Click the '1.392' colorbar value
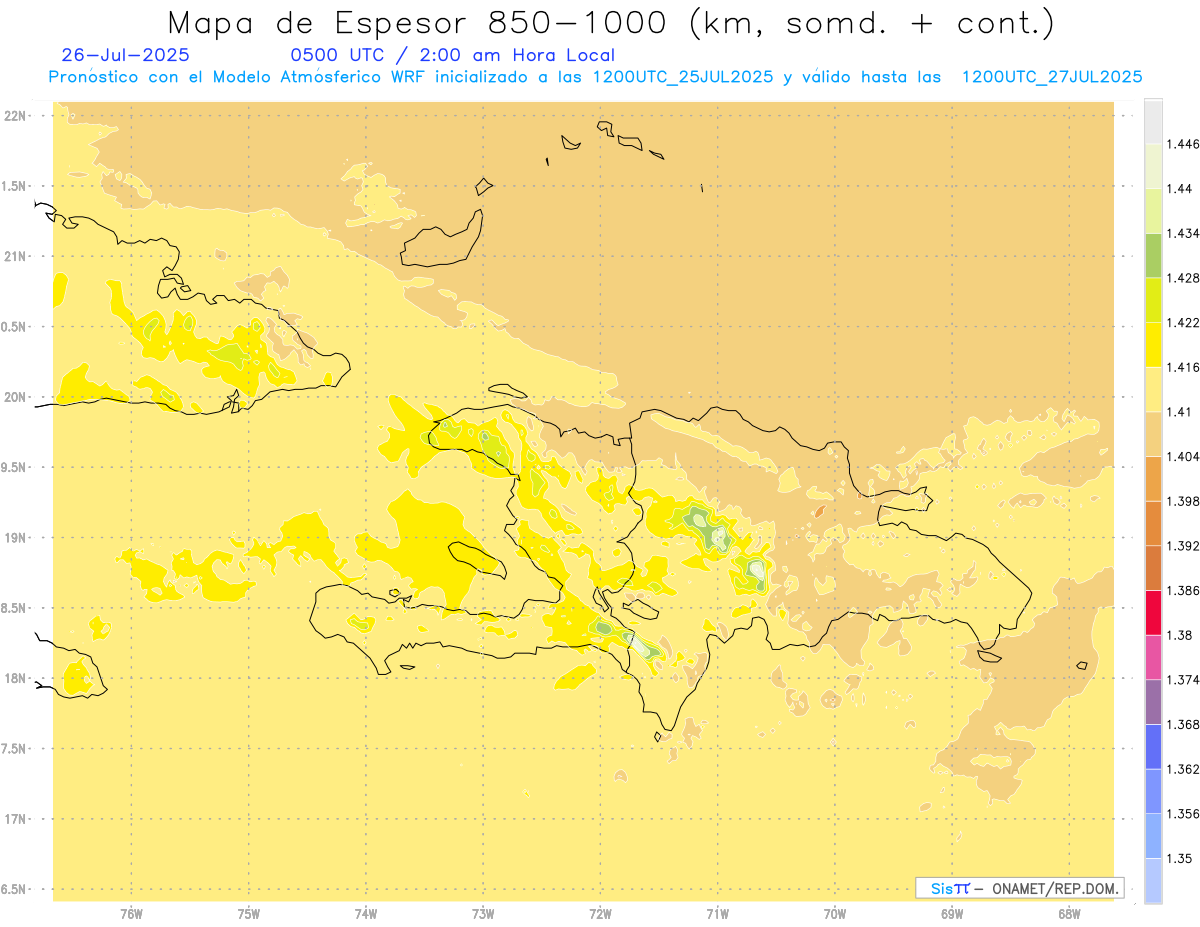The image size is (1200, 927). coord(1185,546)
